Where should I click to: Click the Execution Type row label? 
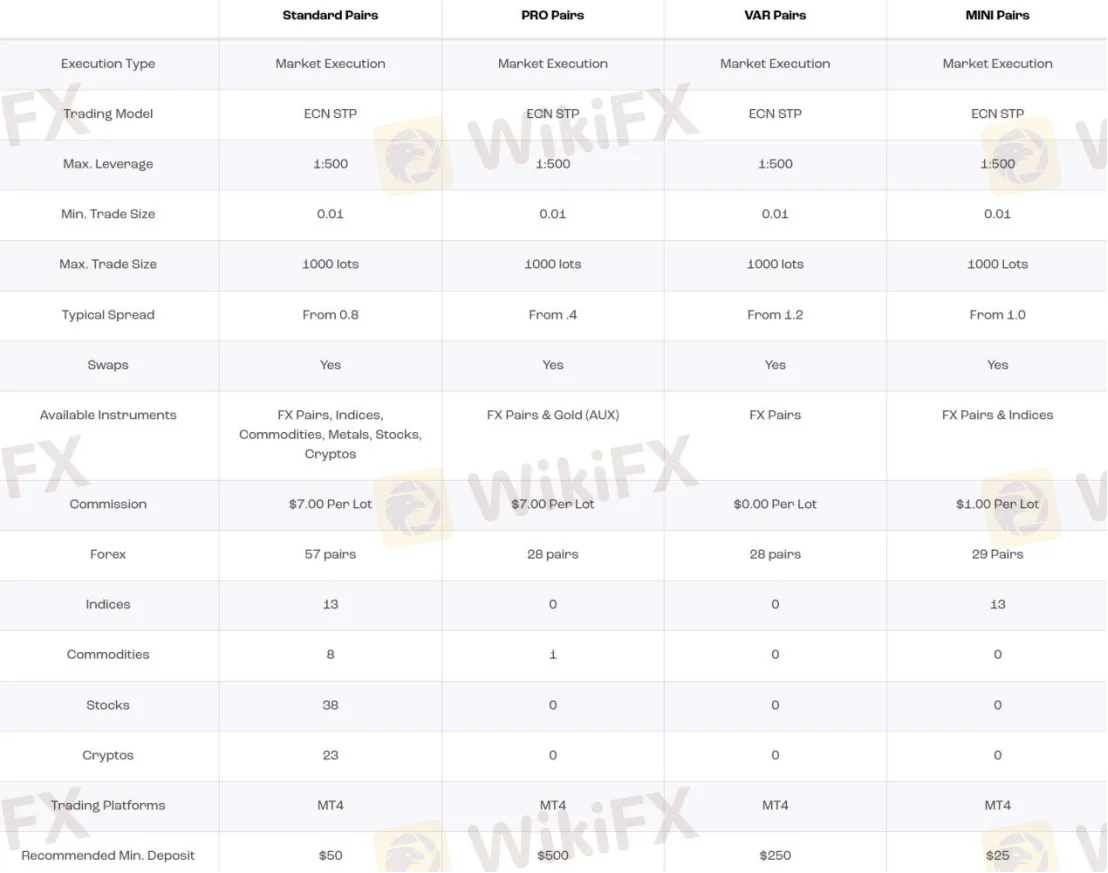tap(108, 64)
